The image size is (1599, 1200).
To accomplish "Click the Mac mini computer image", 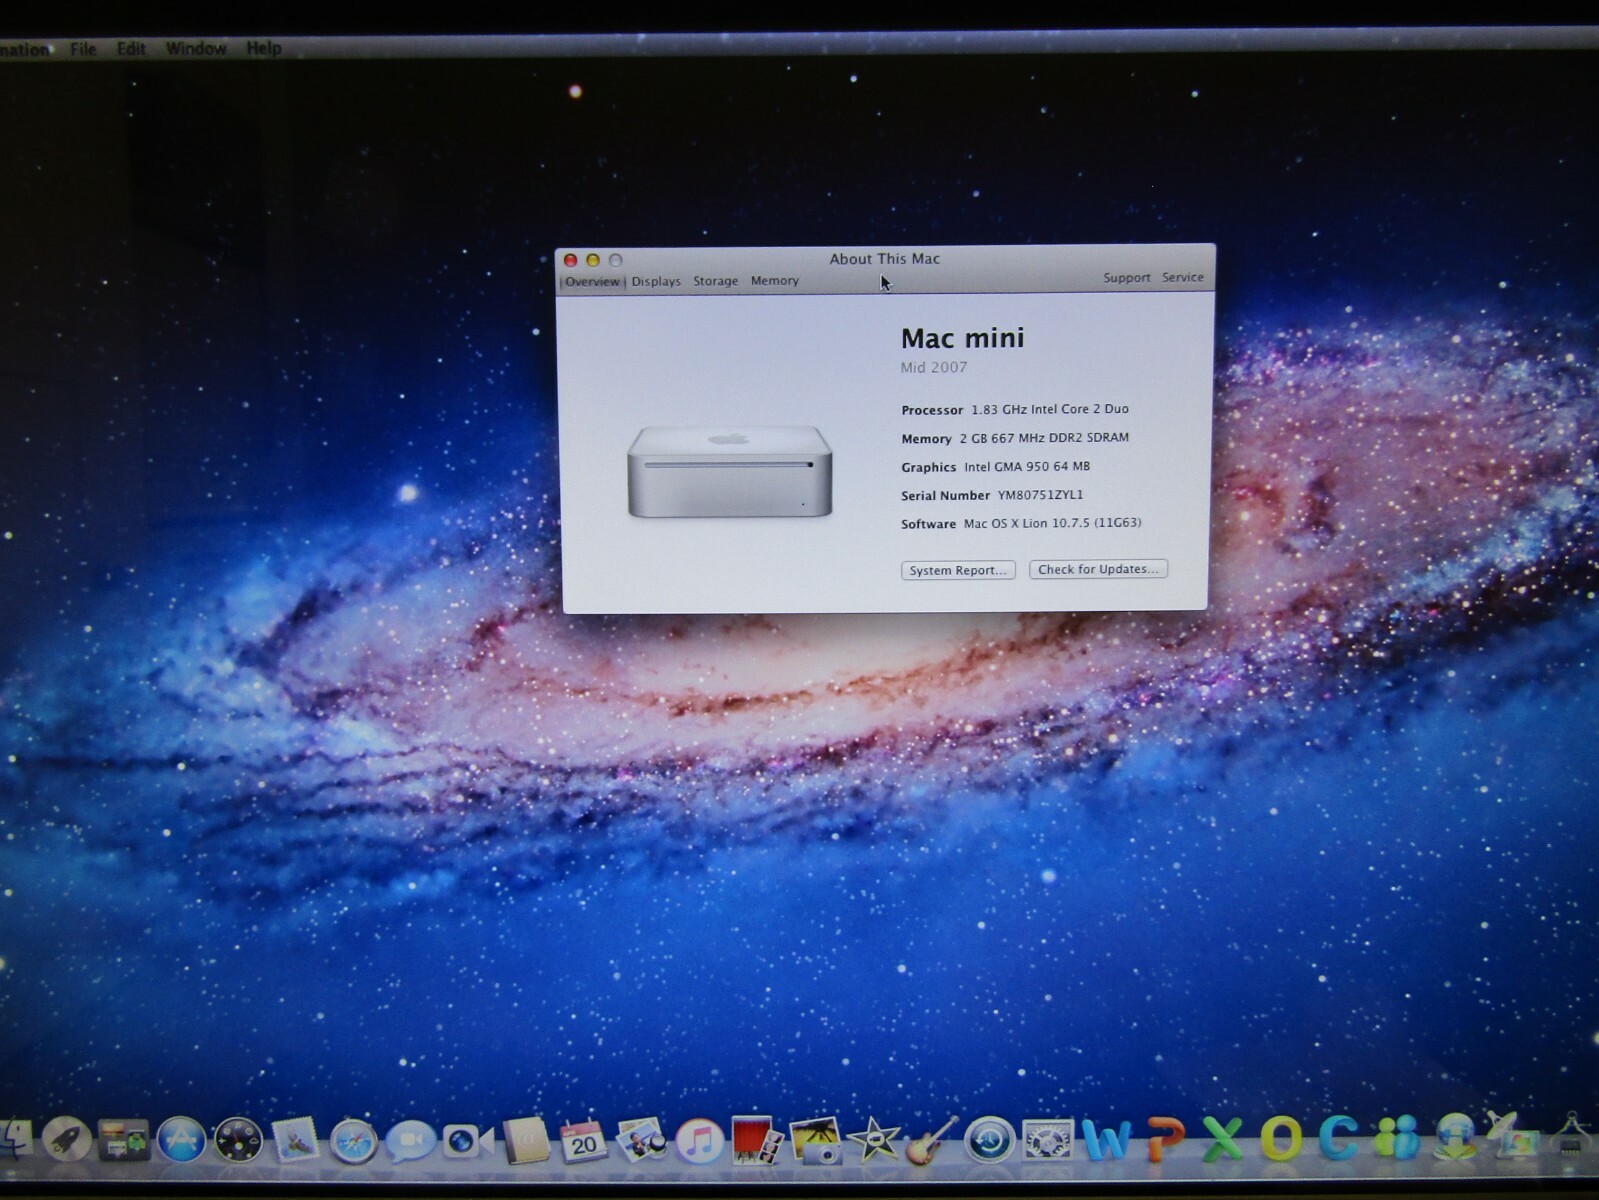I will coord(730,472).
